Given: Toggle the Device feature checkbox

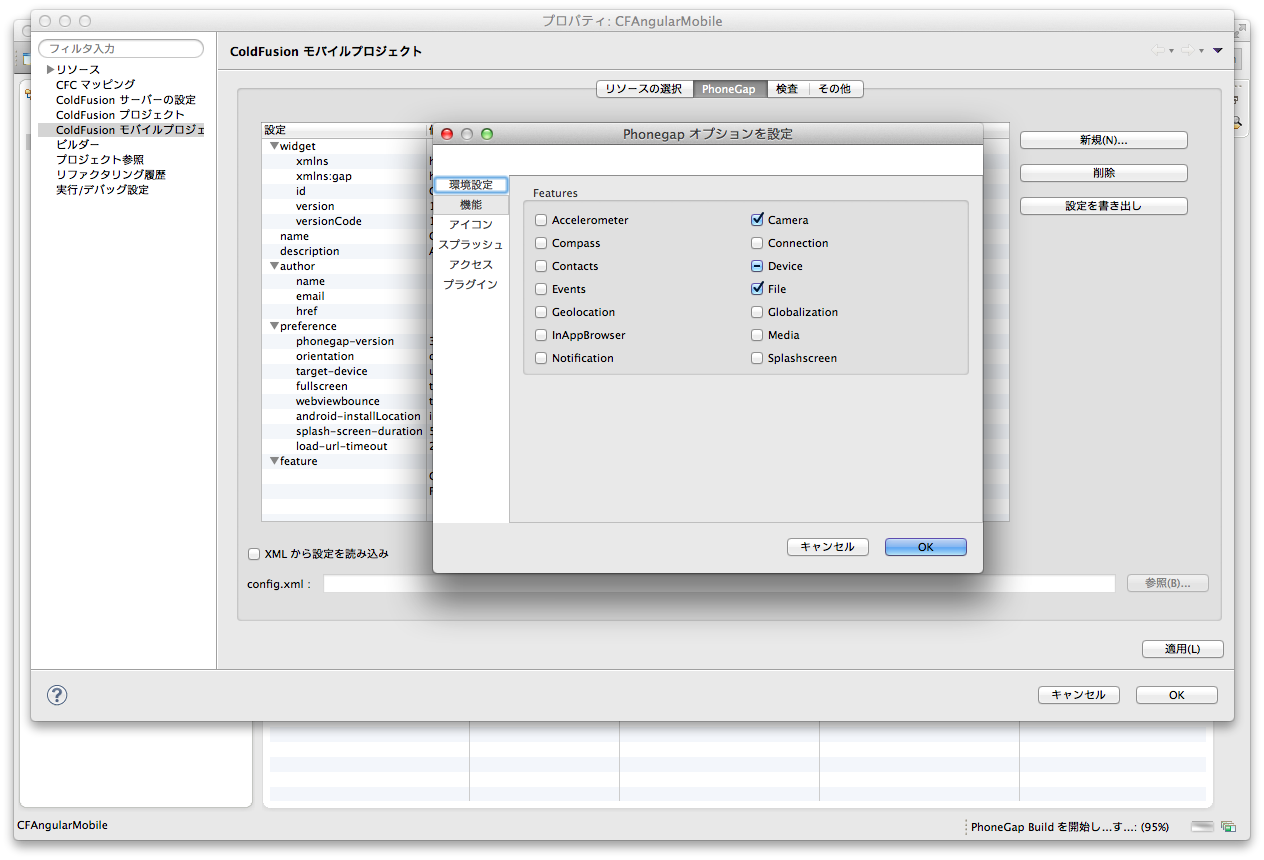Looking at the screenshot, I should coord(757,266).
